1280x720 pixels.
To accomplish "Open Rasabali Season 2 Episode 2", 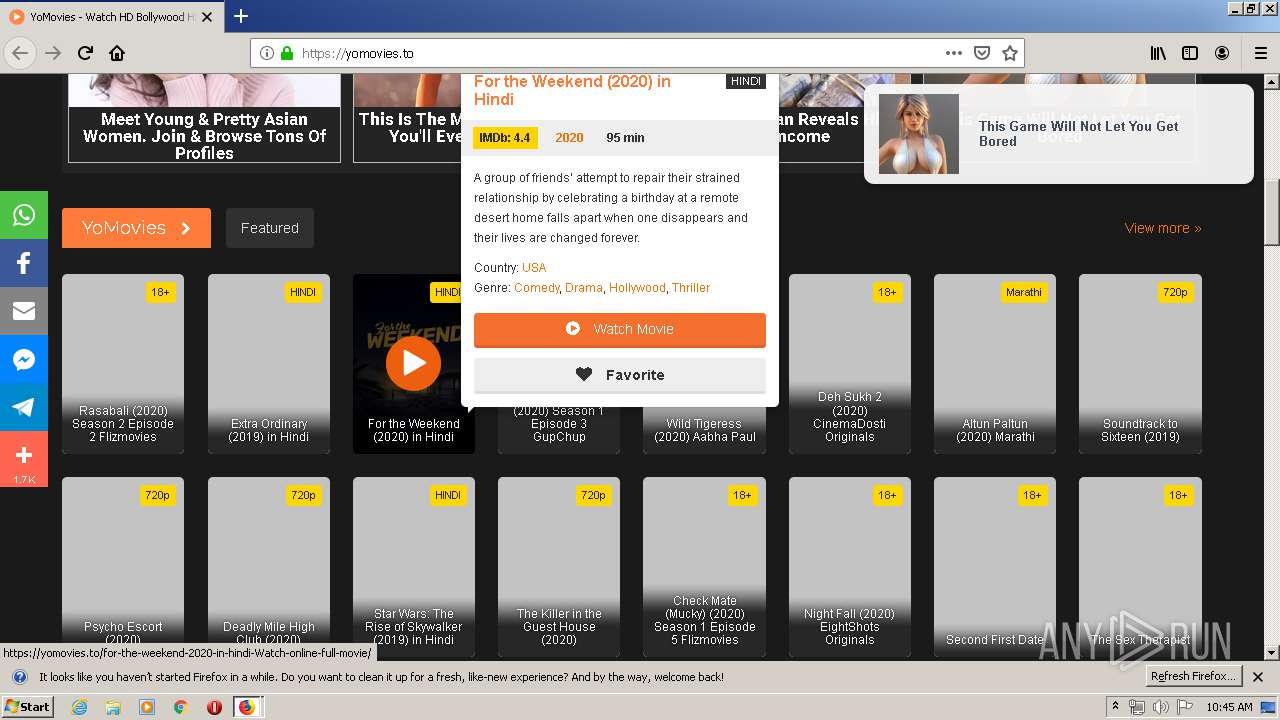I will click(x=123, y=364).
